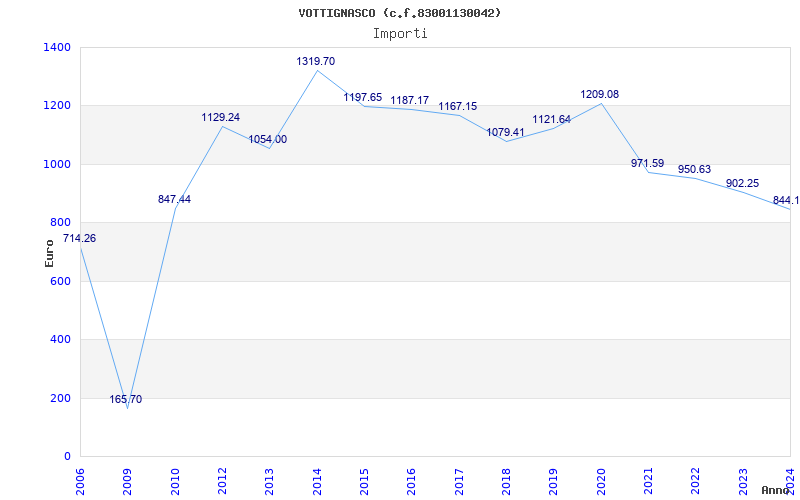
Task: Select data label 1197.65
Action: coord(363,97)
